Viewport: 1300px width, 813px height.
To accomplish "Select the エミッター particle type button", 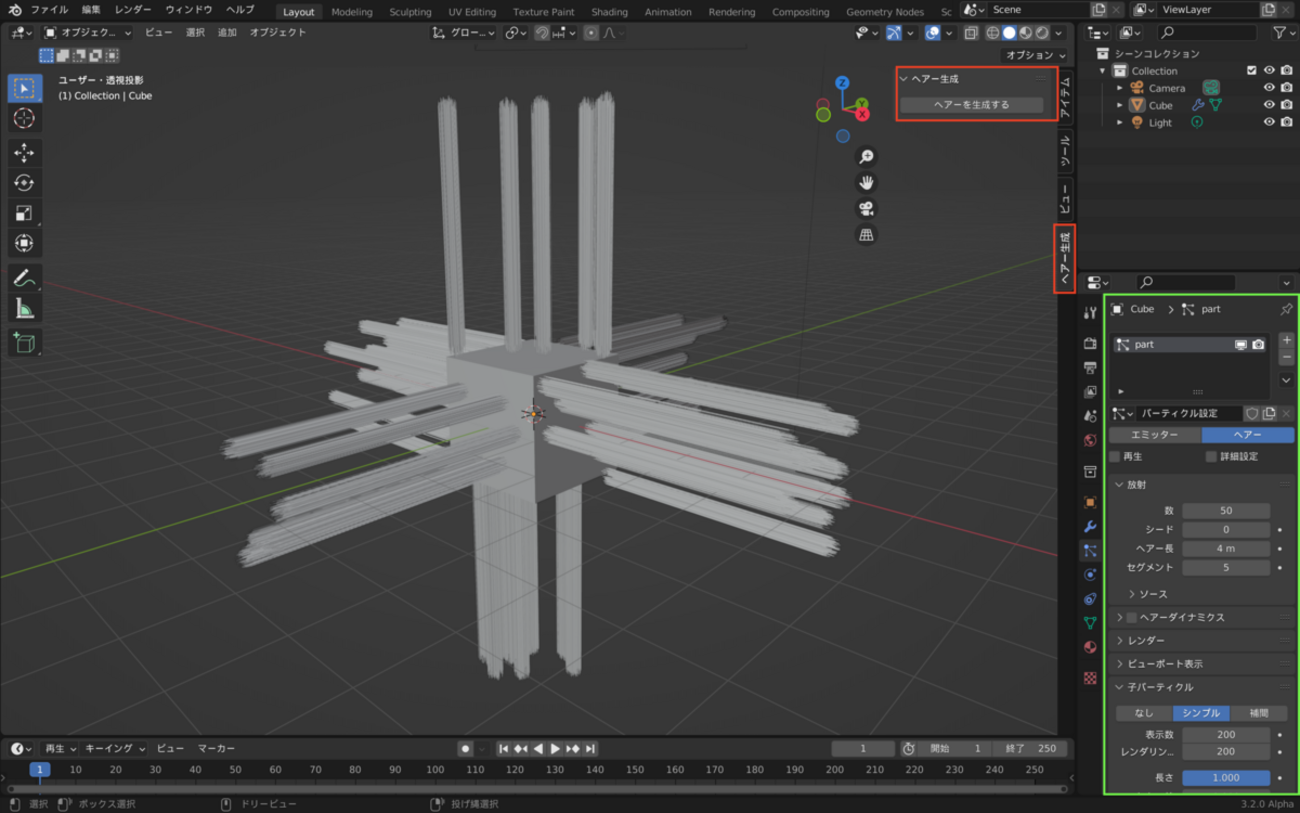I will pos(1154,435).
